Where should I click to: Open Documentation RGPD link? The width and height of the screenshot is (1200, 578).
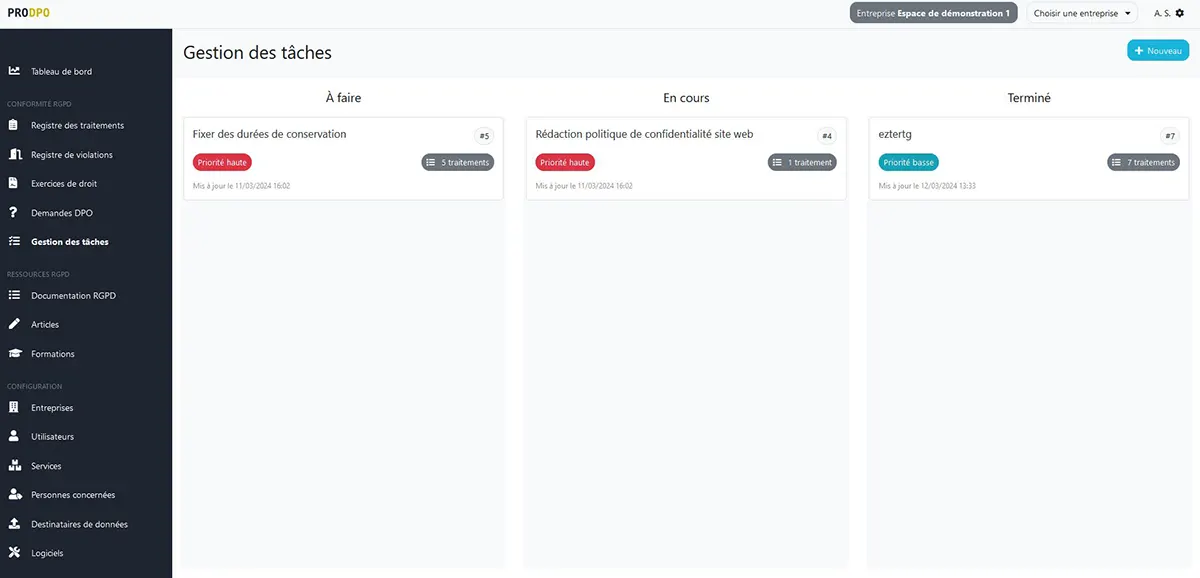click(73, 296)
